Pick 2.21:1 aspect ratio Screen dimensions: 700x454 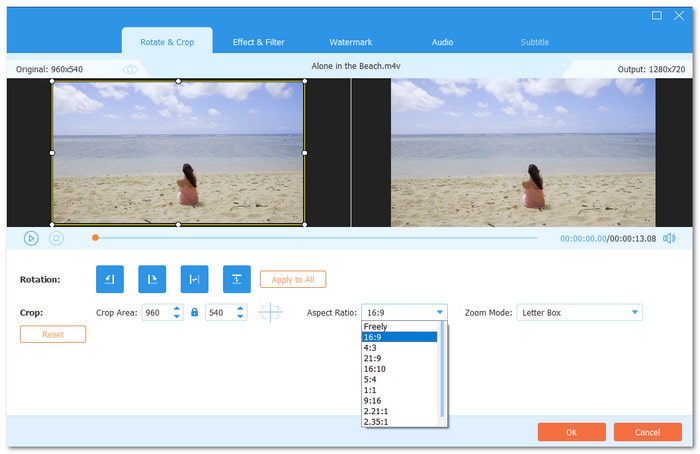[x=399, y=411]
